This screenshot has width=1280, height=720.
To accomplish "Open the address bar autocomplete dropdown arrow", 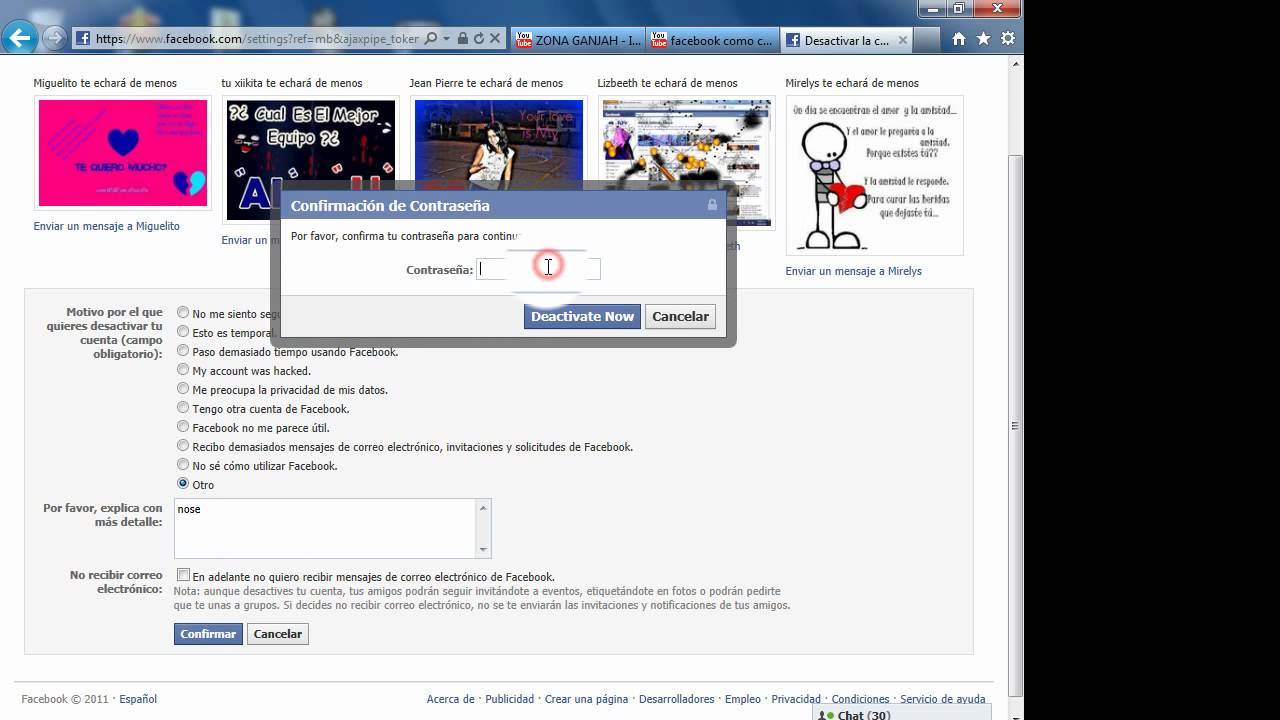I will pos(446,39).
